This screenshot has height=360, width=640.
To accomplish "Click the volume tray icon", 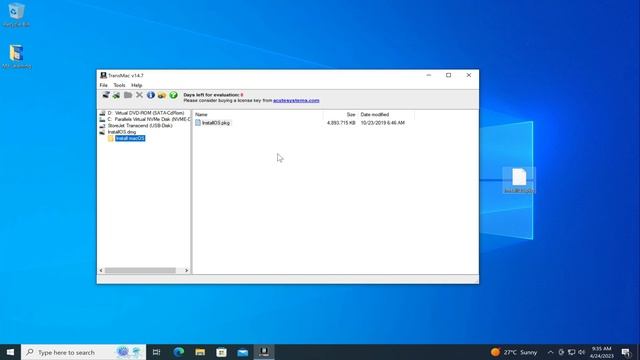I will click(x=582, y=352).
